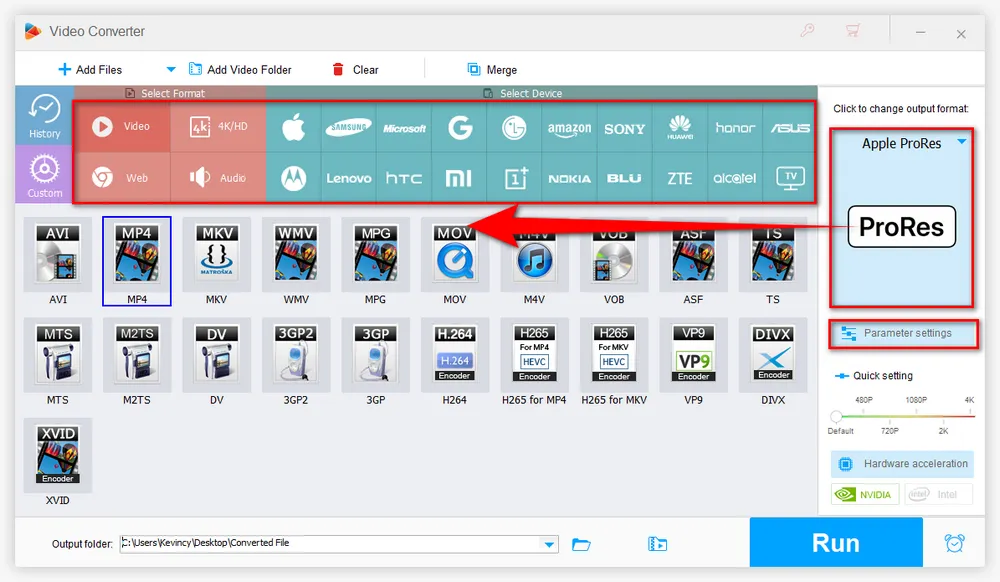The image size is (1000, 582).
Task: Expand the Apple ProRes output format dropdown
Action: click(961, 143)
